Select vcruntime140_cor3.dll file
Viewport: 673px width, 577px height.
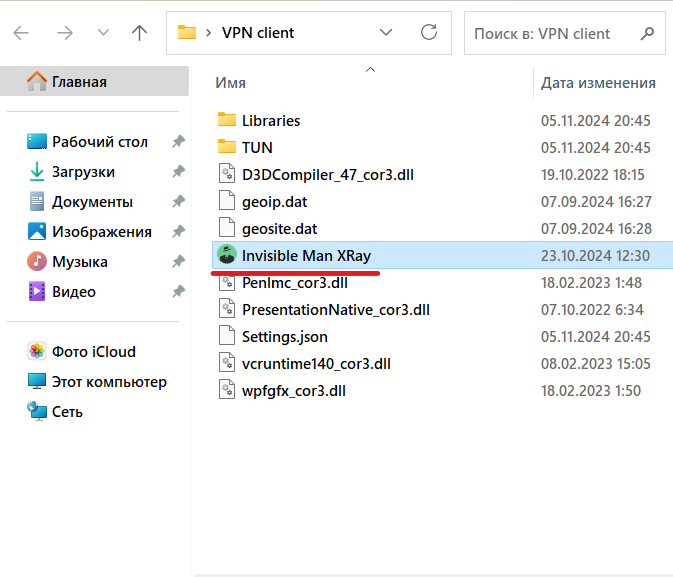click(x=316, y=364)
